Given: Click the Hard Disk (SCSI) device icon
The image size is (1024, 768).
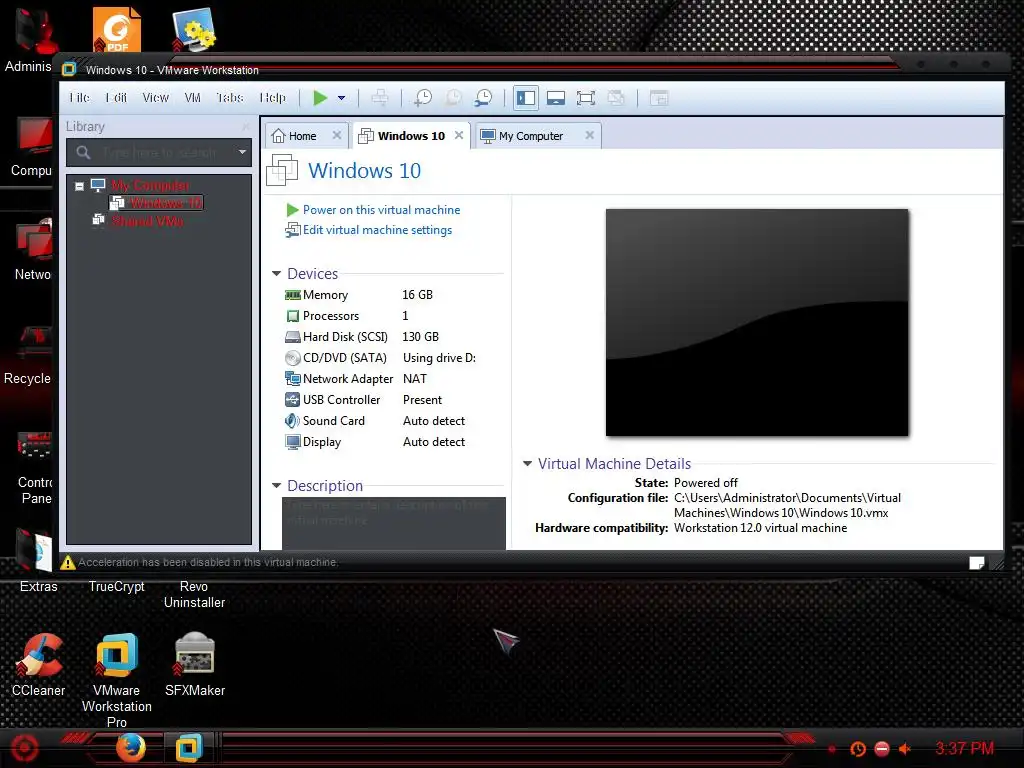Looking at the screenshot, I should click(x=293, y=337).
